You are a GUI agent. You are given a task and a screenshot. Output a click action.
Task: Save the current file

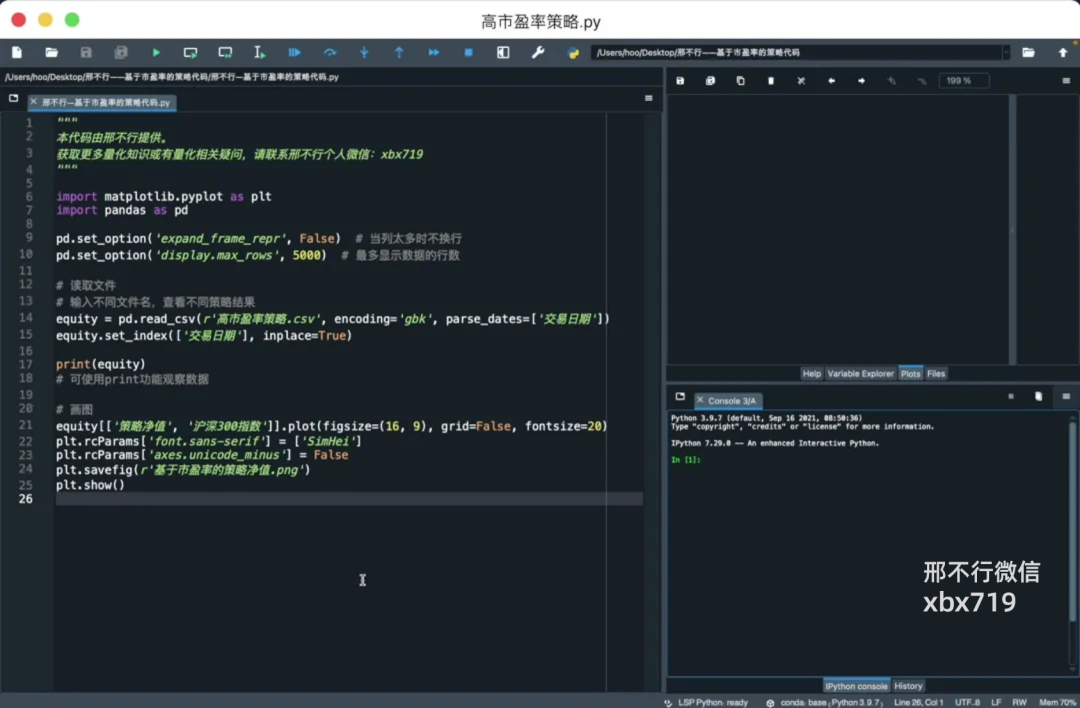point(85,52)
